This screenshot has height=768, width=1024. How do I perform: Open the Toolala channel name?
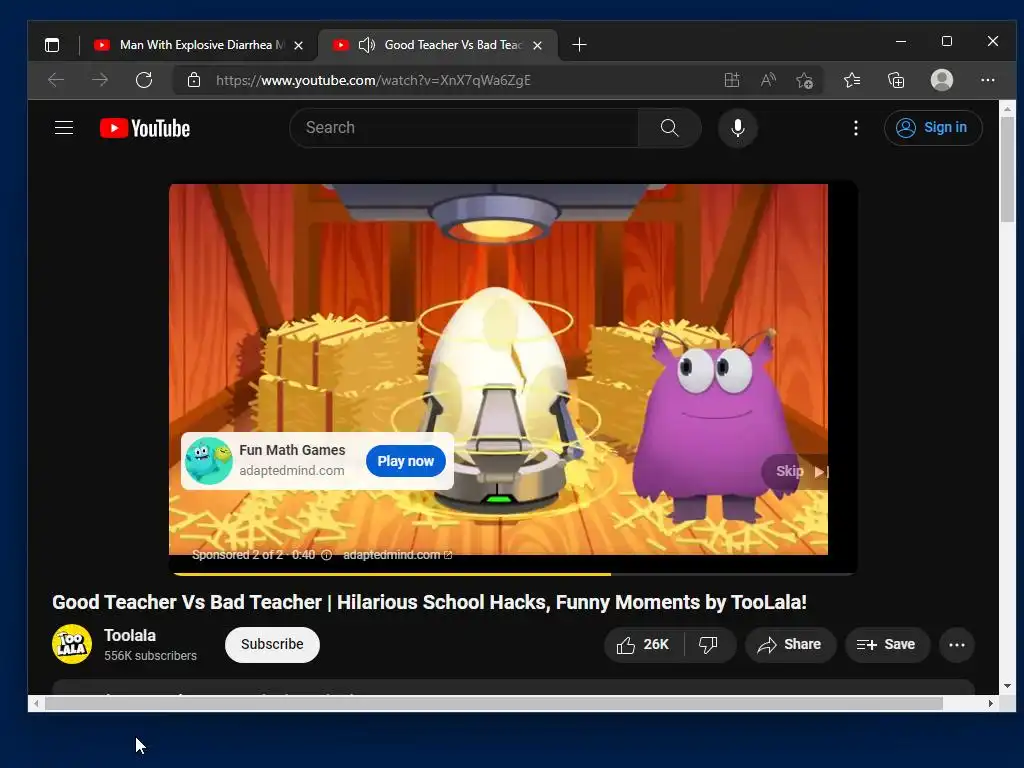(x=130, y=635)
